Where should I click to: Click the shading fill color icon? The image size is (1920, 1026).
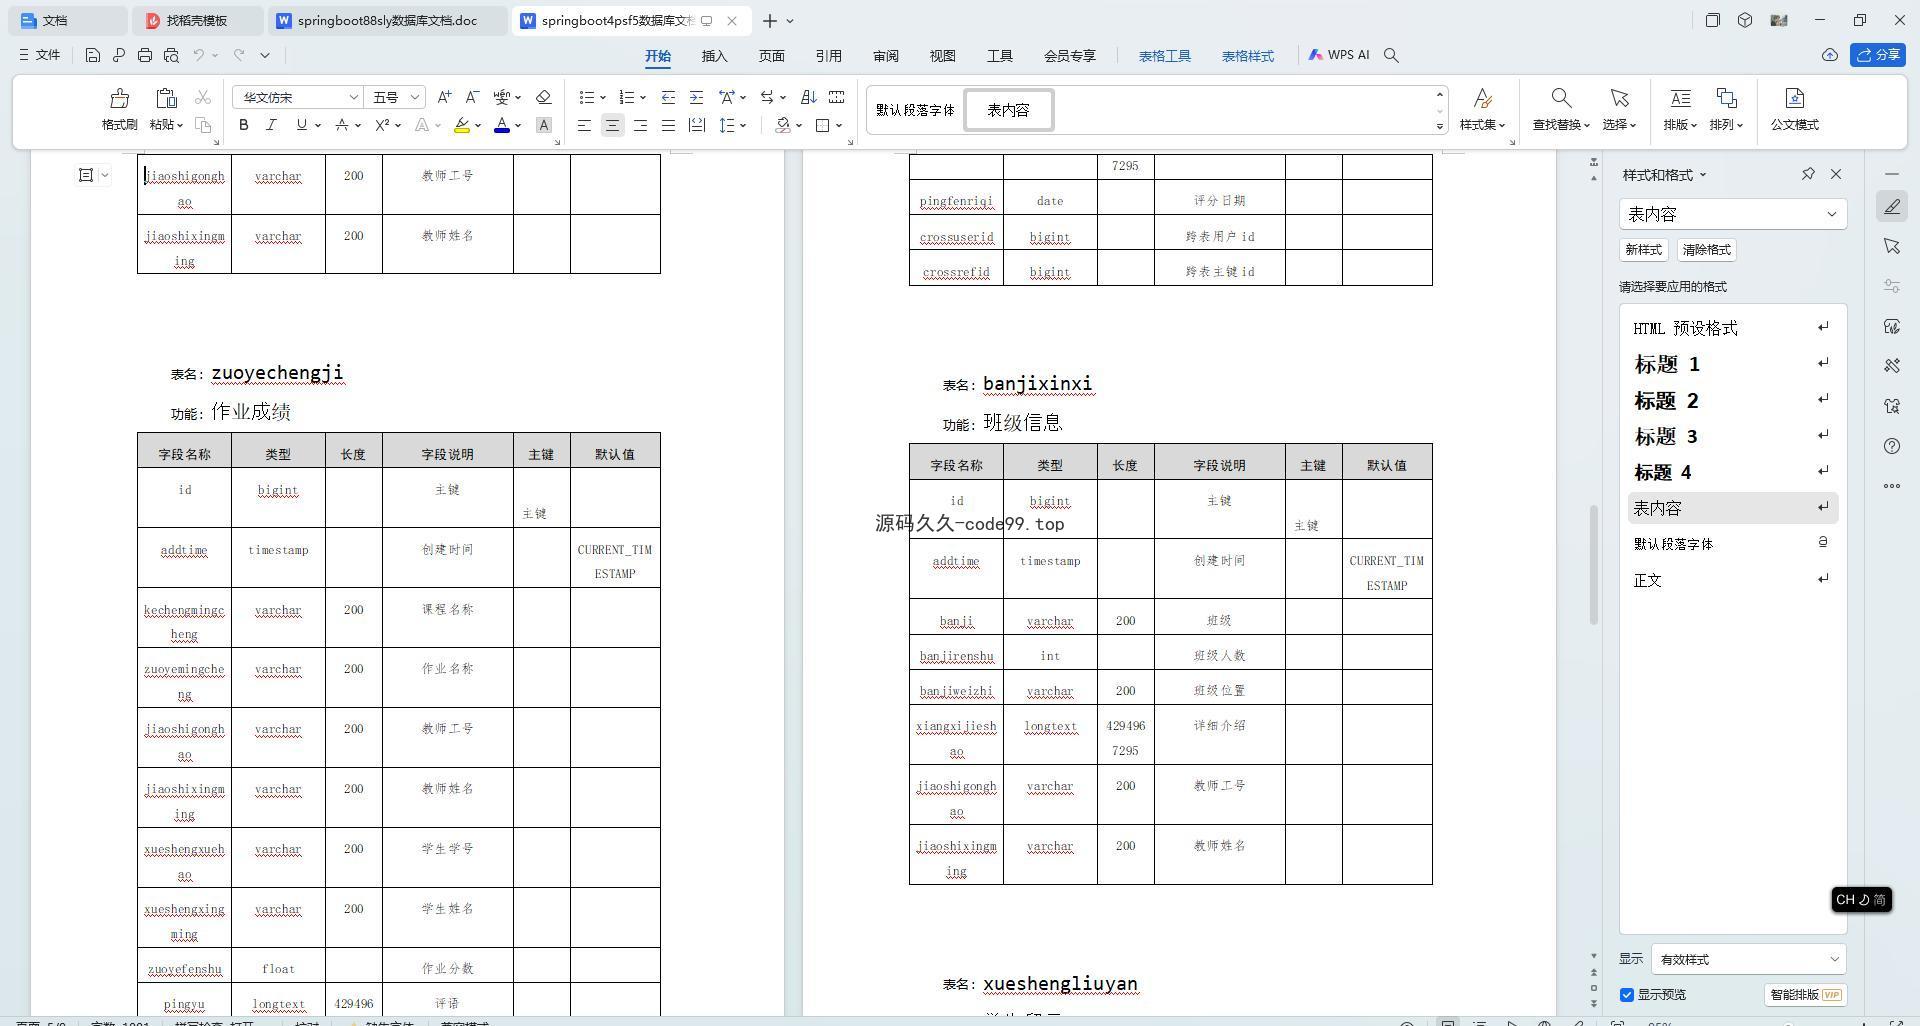tap(784, 125)
